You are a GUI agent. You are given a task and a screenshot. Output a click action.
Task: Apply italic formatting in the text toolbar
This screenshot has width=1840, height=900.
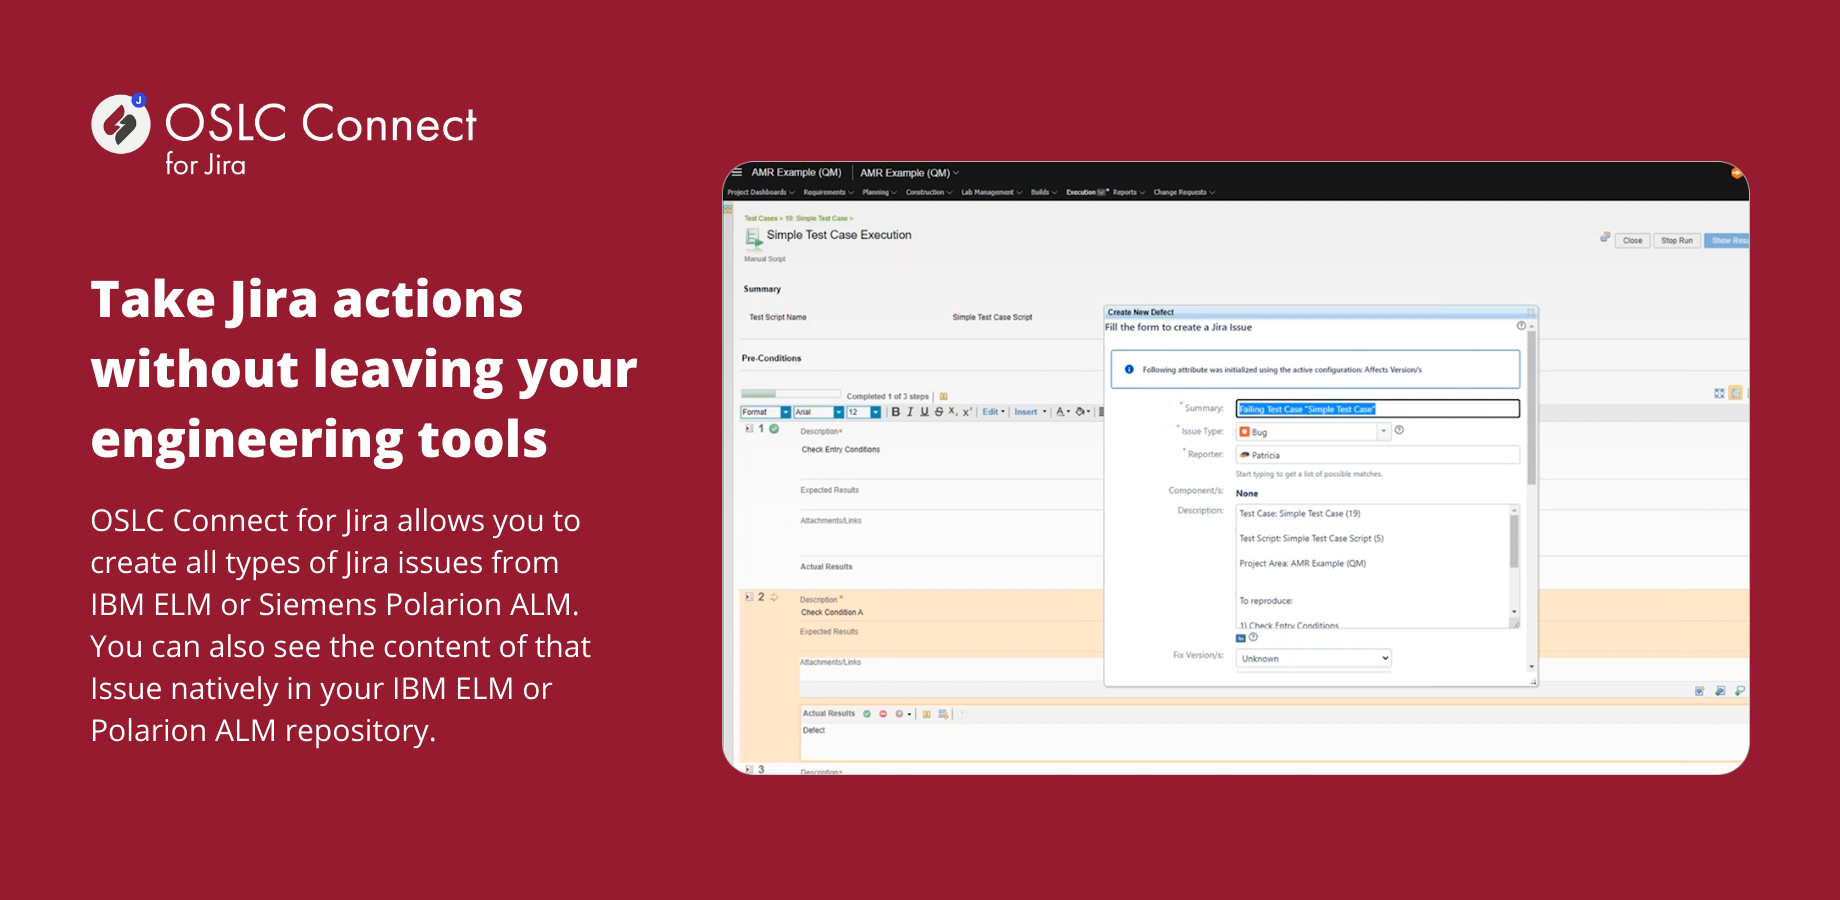coord(910,411)
